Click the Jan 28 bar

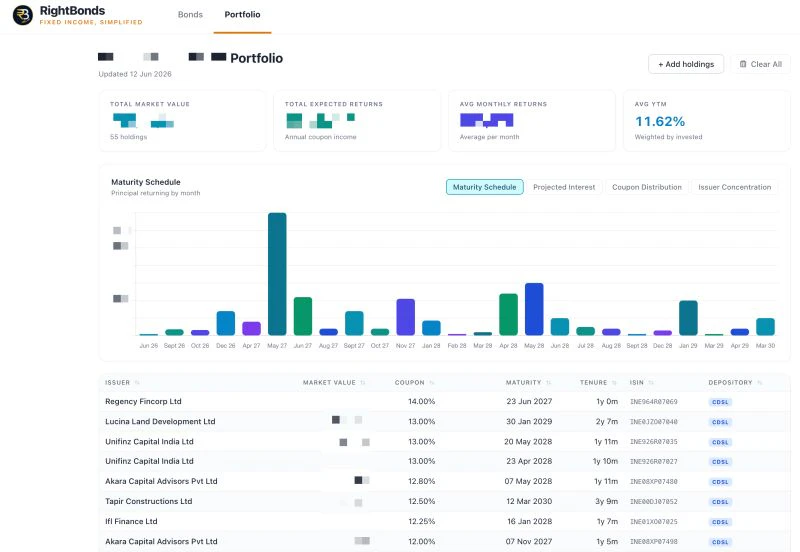coord(431,328)
